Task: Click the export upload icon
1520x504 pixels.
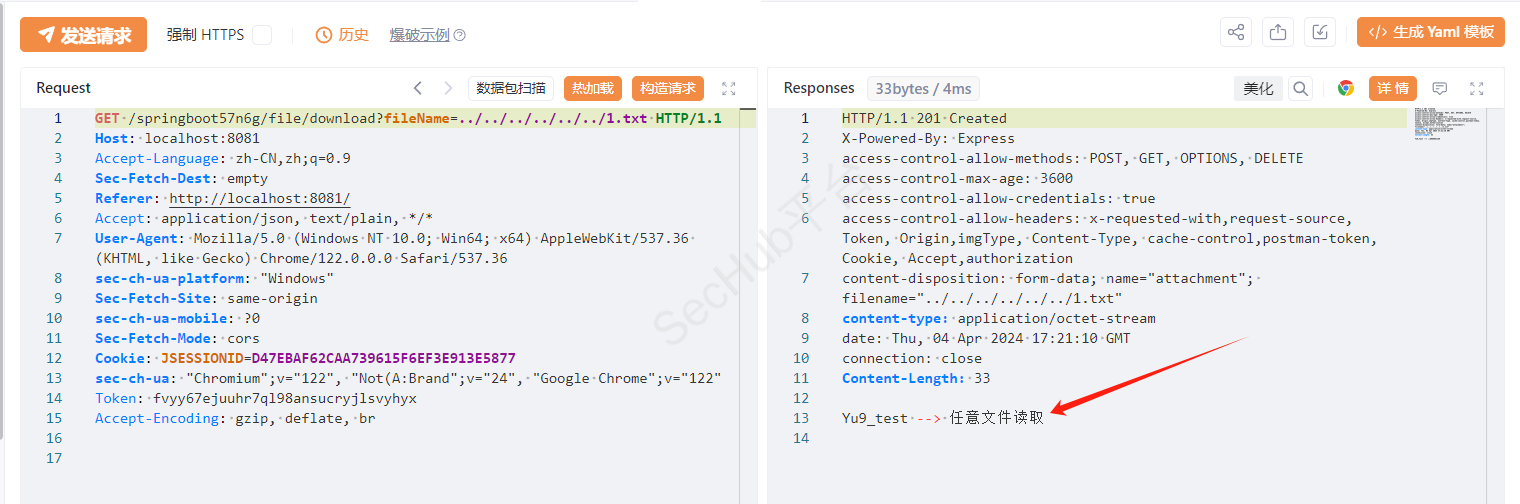Action: 1277,32
